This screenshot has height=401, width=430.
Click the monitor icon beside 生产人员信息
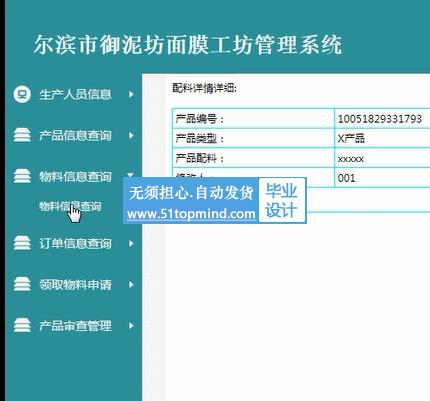[x=22, y=94]
